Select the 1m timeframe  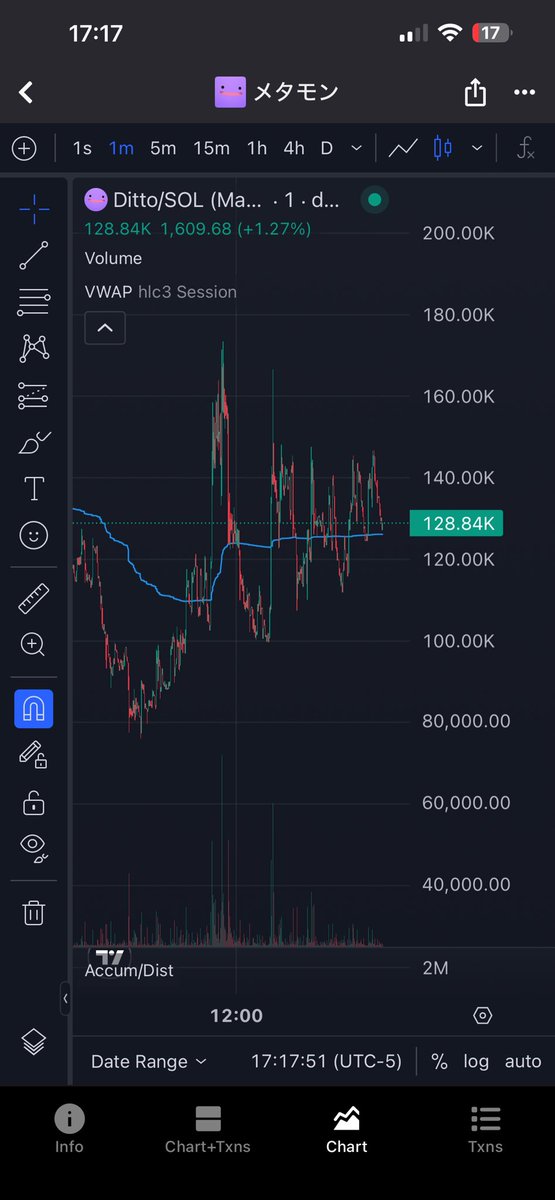click(x=121, y=148)
